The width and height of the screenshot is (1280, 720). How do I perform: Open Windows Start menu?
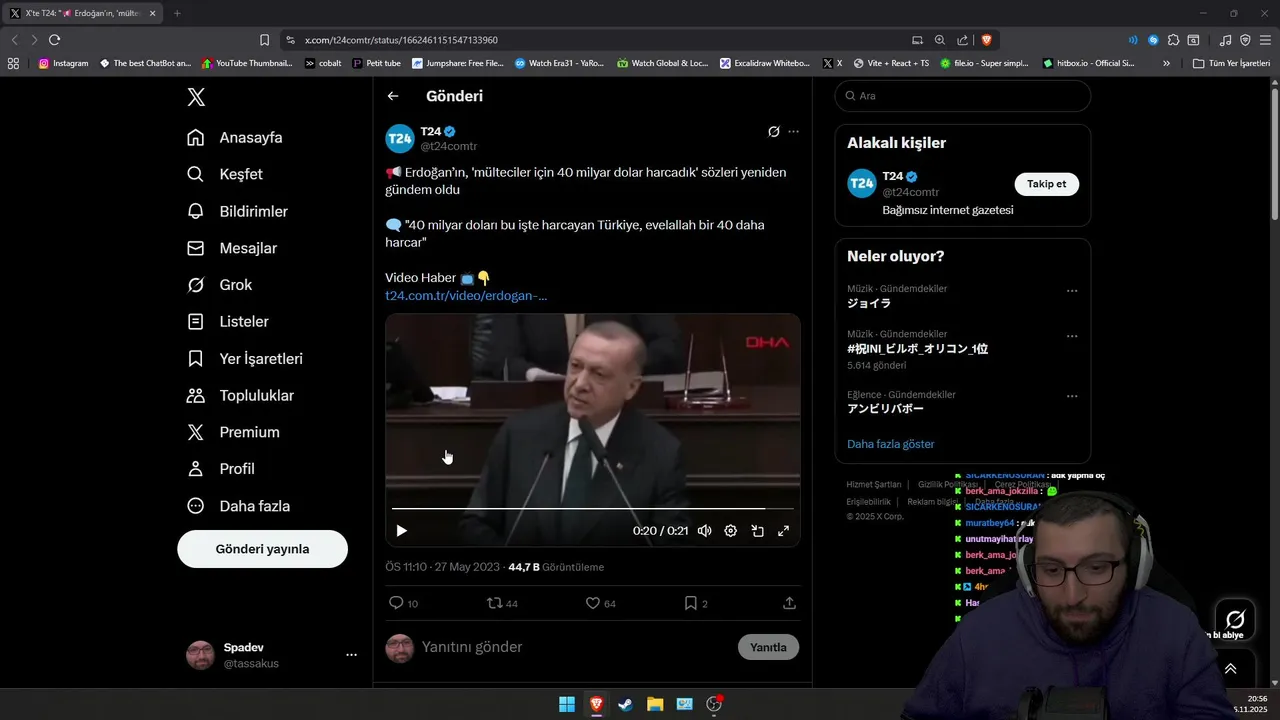coord(567,704)
